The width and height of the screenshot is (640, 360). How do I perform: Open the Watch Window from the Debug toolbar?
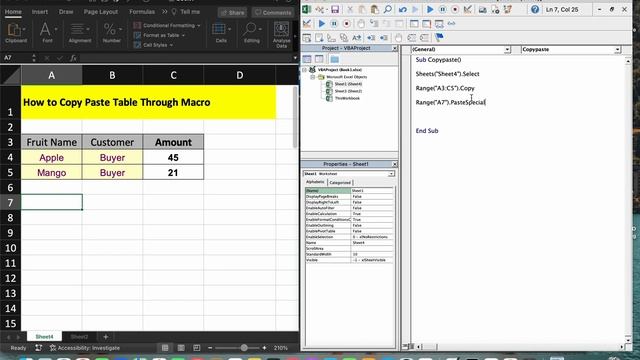click(439, 24)
